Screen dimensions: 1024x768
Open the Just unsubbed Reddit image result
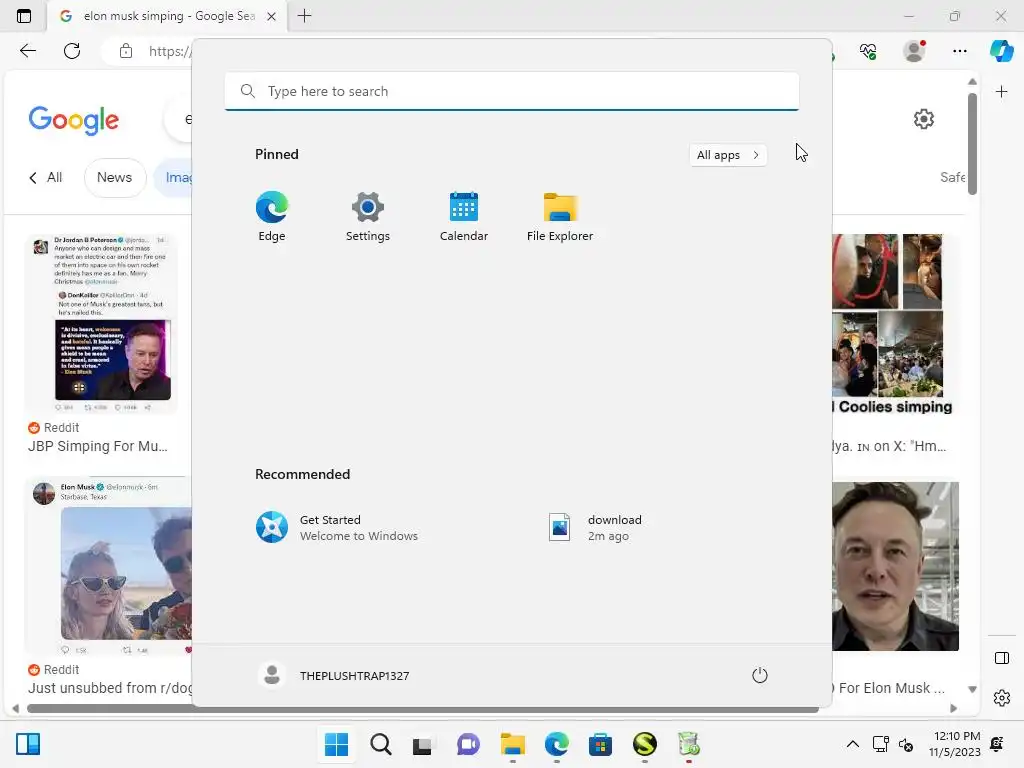pos(109,566)
